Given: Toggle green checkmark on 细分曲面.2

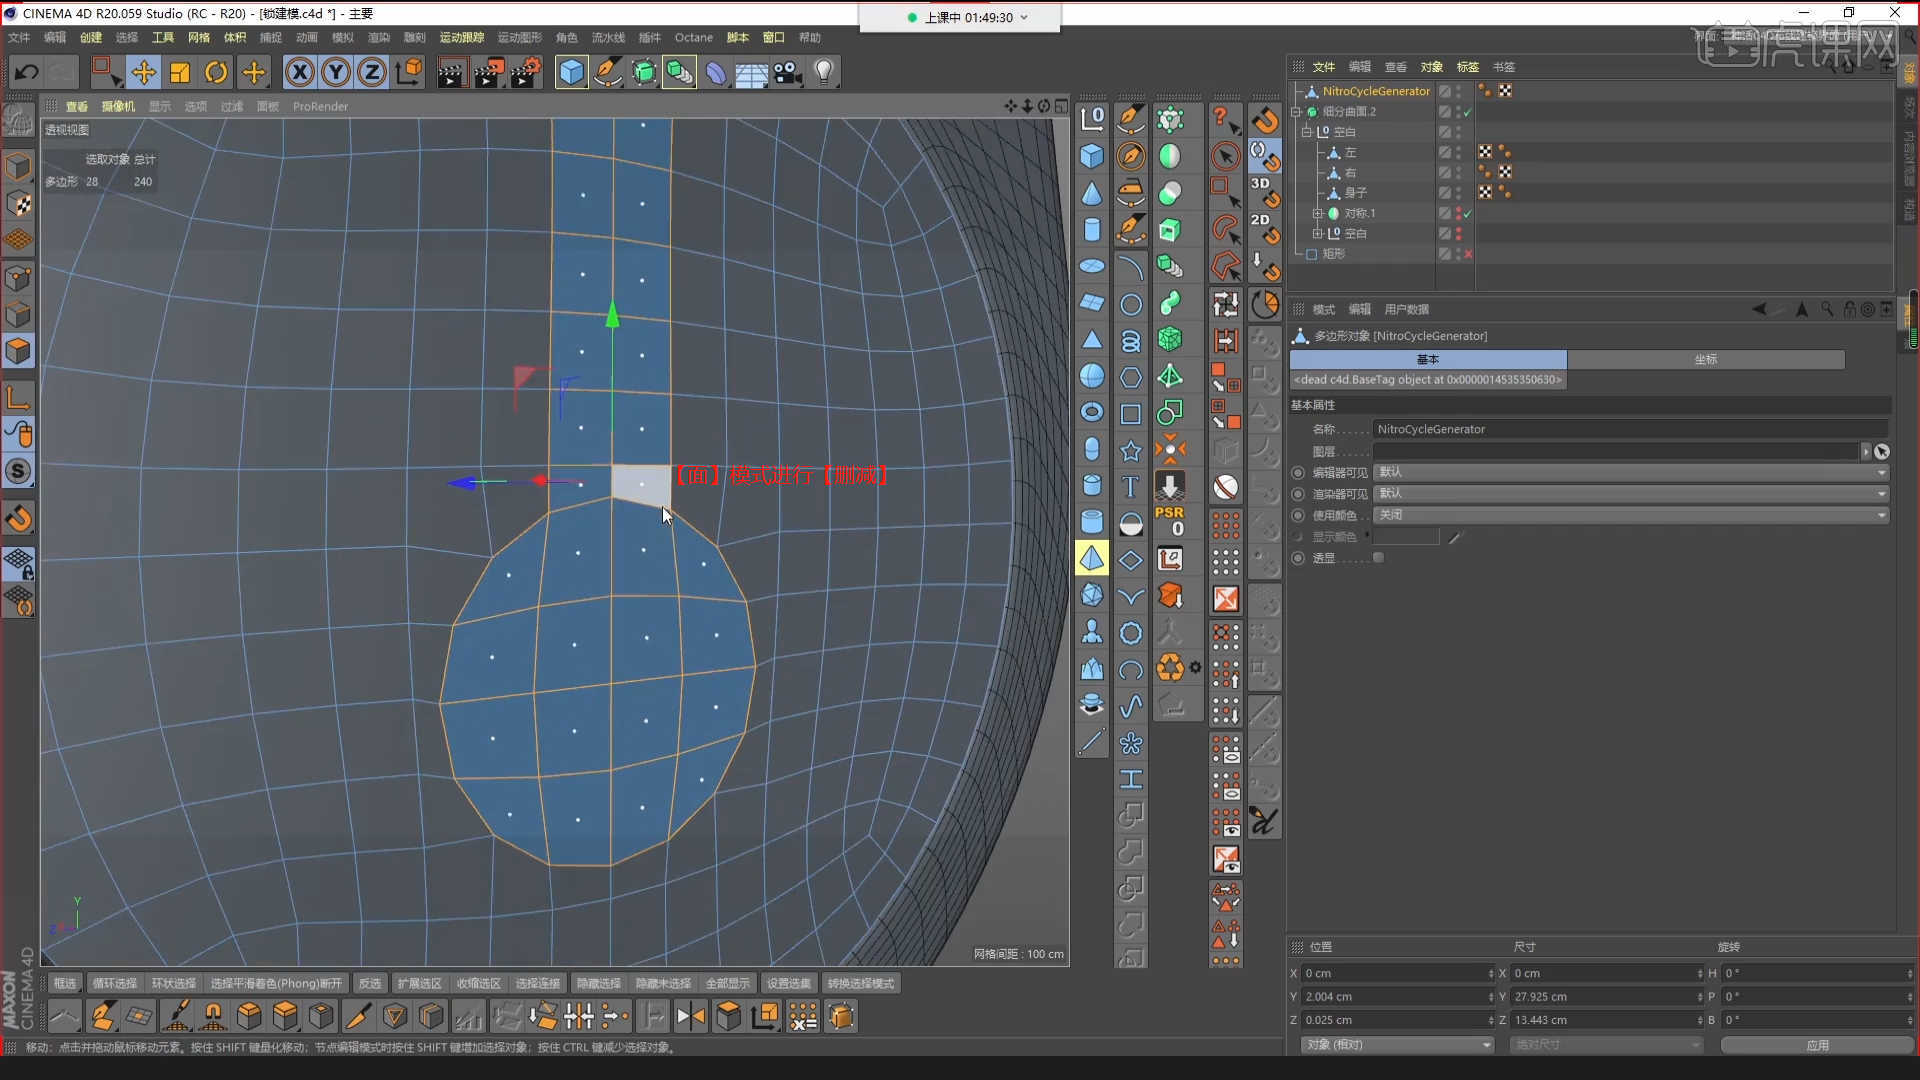Looking at the screenshot, I should pos(1468,112).
